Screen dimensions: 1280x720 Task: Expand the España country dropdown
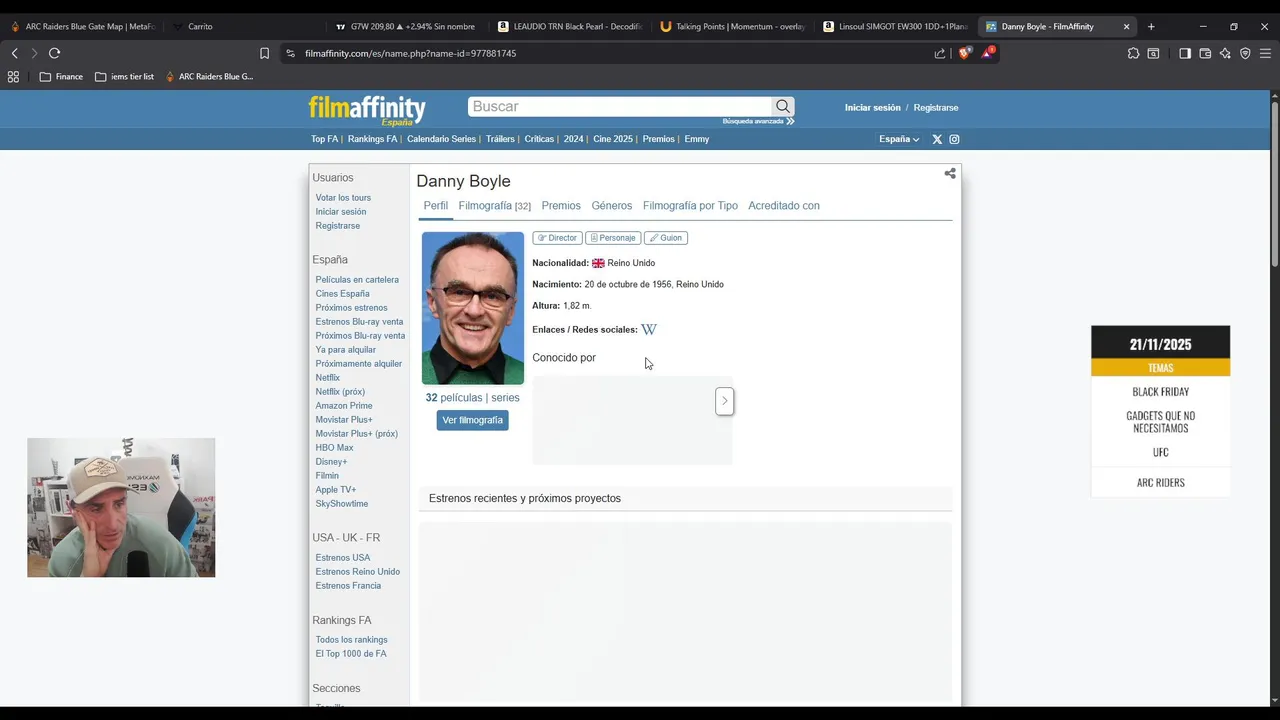click(899, 139)
